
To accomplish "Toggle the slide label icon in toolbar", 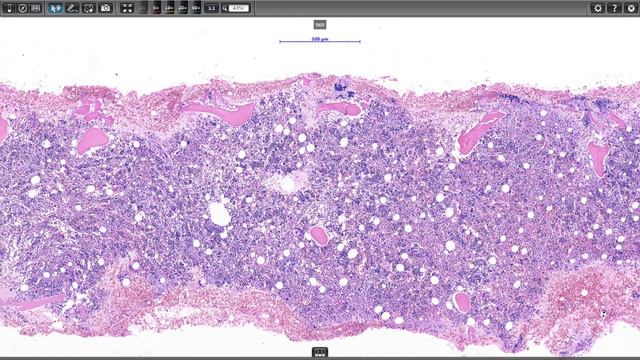I will coord(9,8).
